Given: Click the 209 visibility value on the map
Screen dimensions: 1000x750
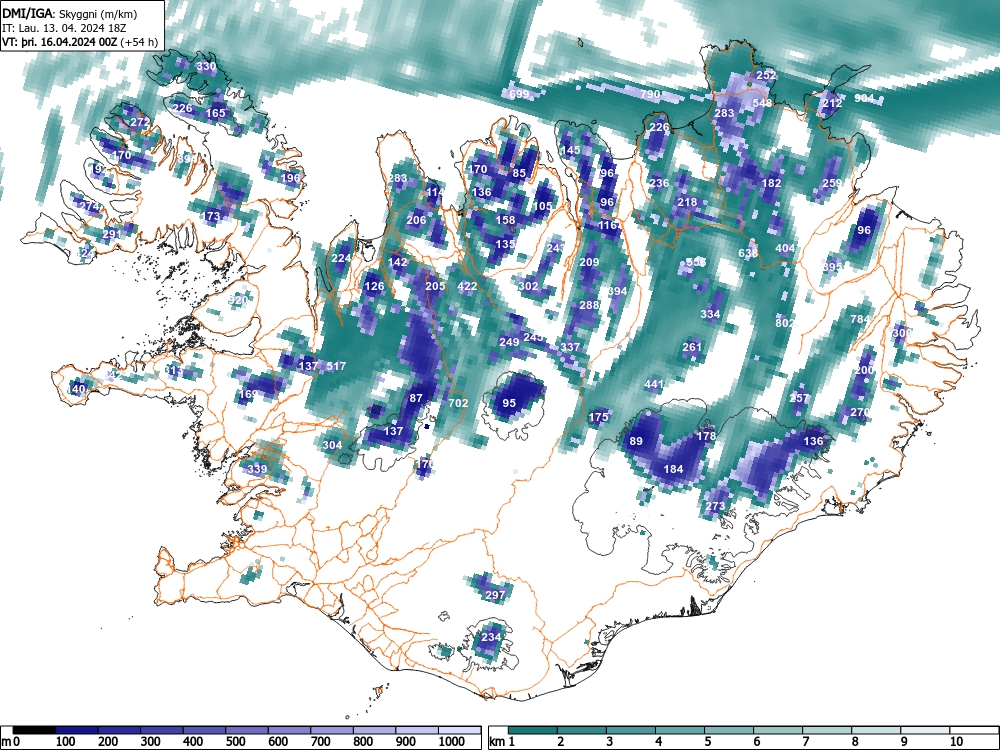Looking at the screenshot, I should coord(589,262).
